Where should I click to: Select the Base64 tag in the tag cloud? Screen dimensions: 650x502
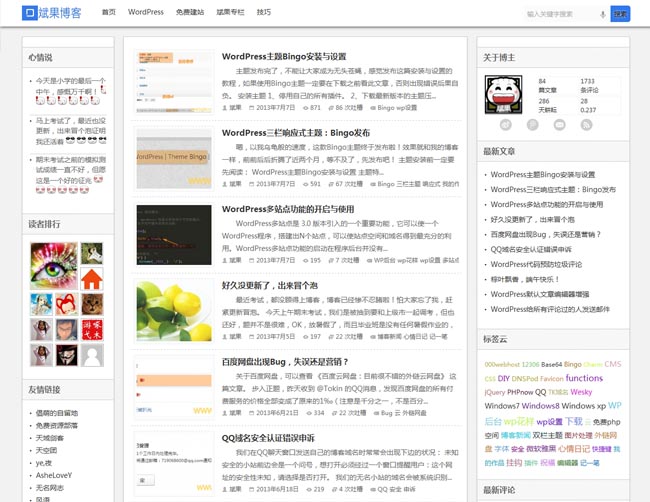551,364
